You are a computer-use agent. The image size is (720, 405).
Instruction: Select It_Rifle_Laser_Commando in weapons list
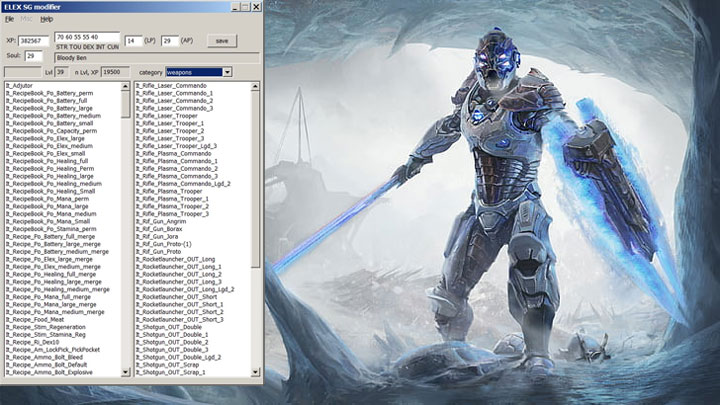(x=171, y=86)
